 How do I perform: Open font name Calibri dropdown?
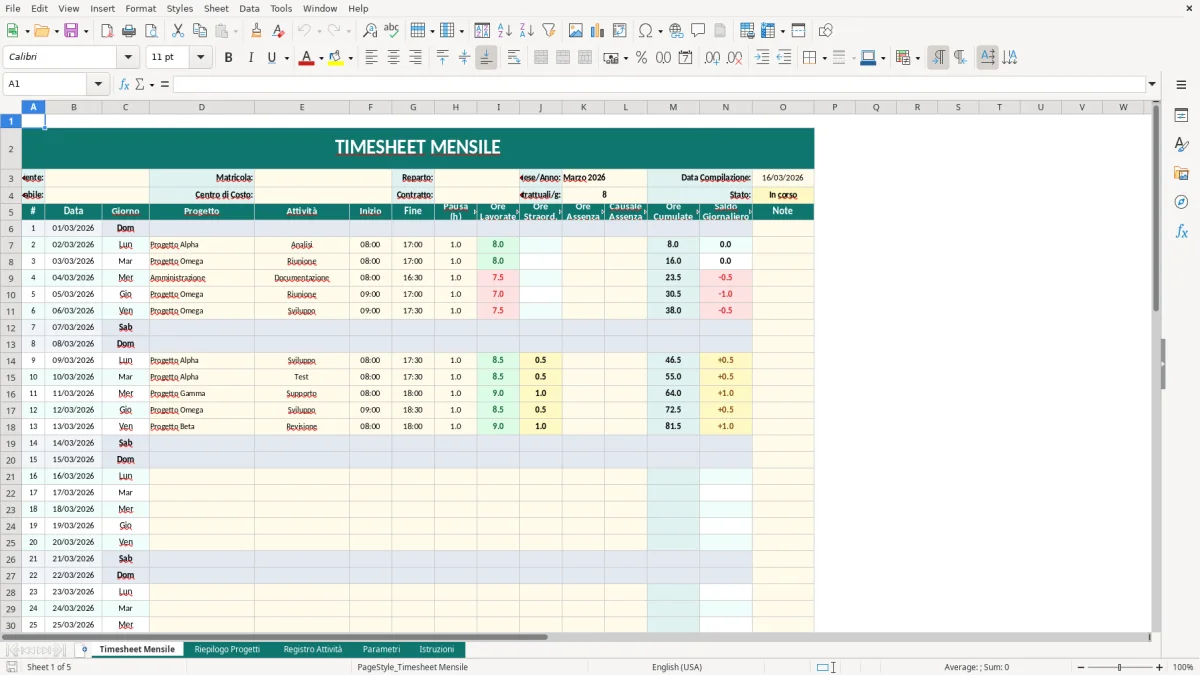pyautogui.click(x=129, y=57)
